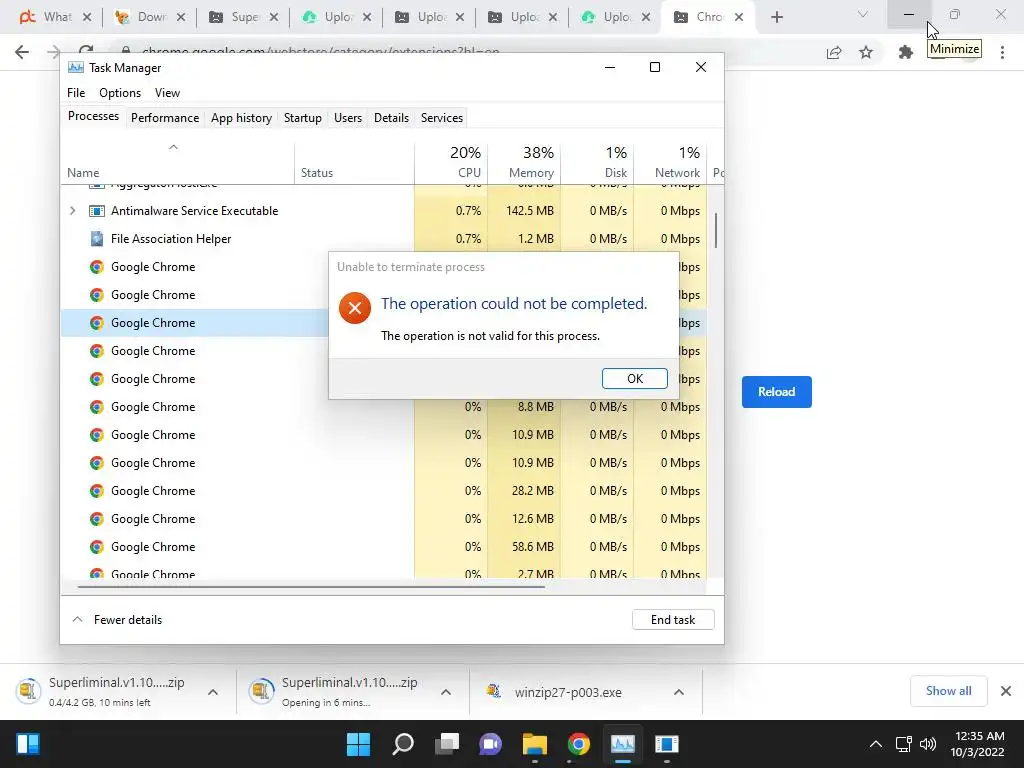This screenshot has width=1024, height=768.
Task: Switch to the 'Down' Chrome tab
Action: tap(152, 17)
